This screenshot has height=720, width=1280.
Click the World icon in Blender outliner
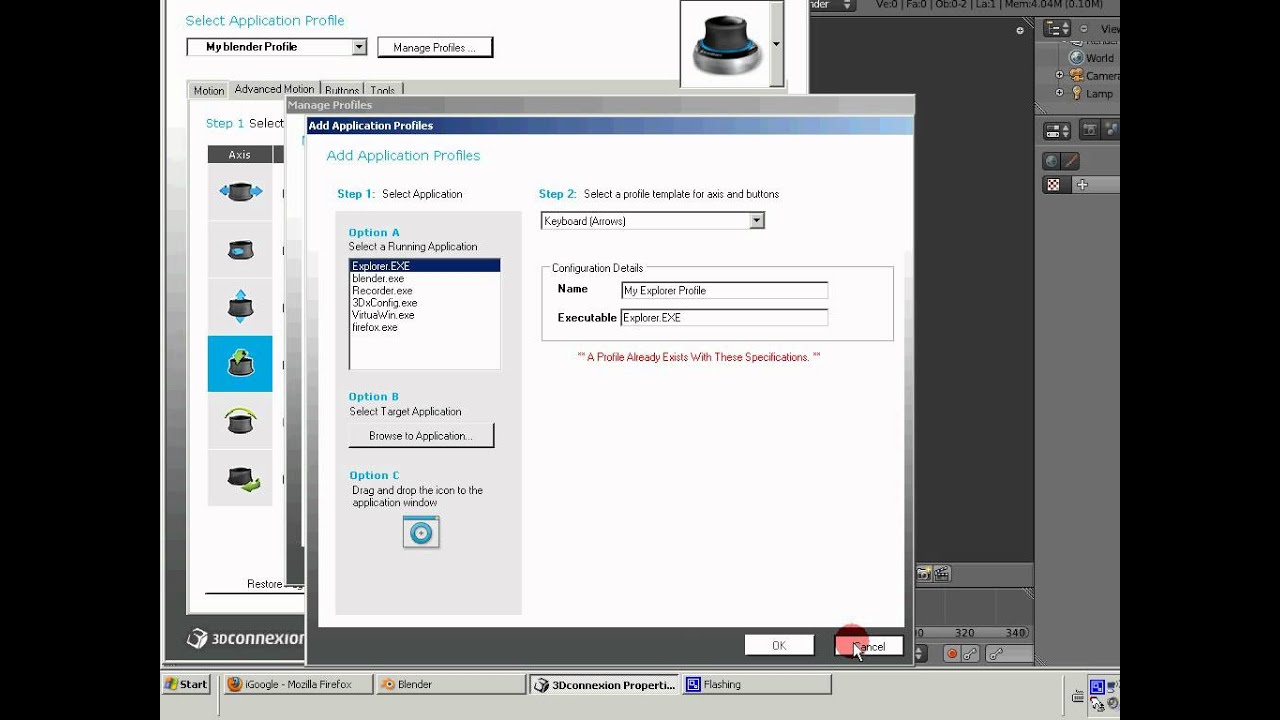(1077, 57)
